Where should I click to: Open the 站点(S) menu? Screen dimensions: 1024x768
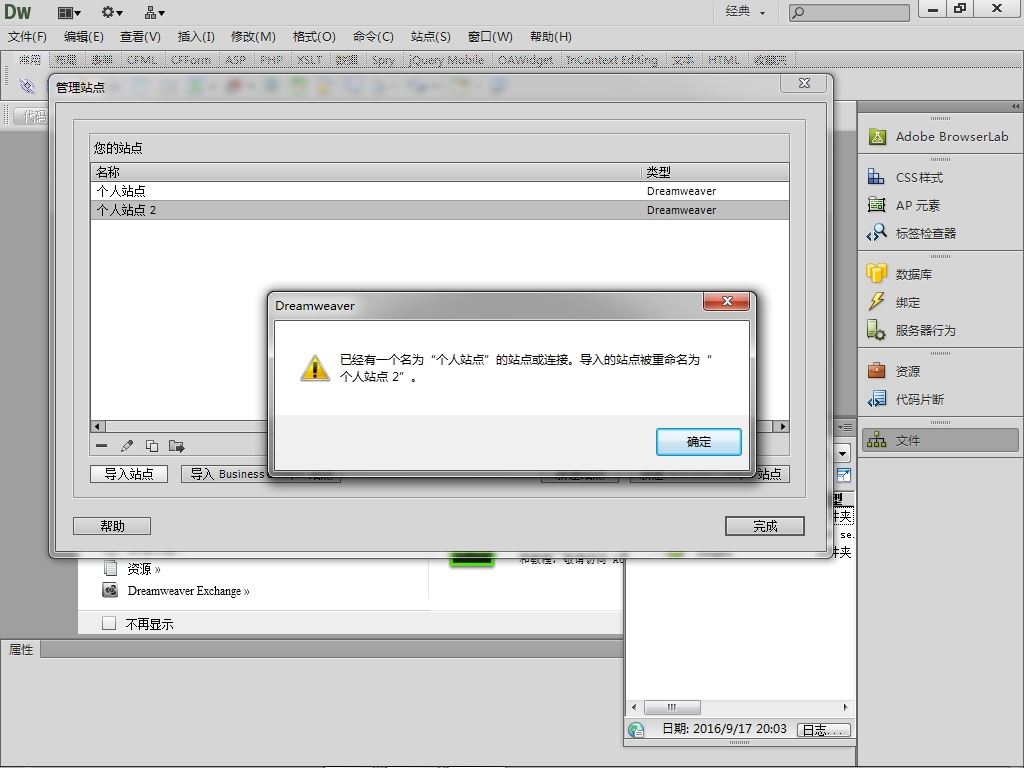(x=430, y=37)
